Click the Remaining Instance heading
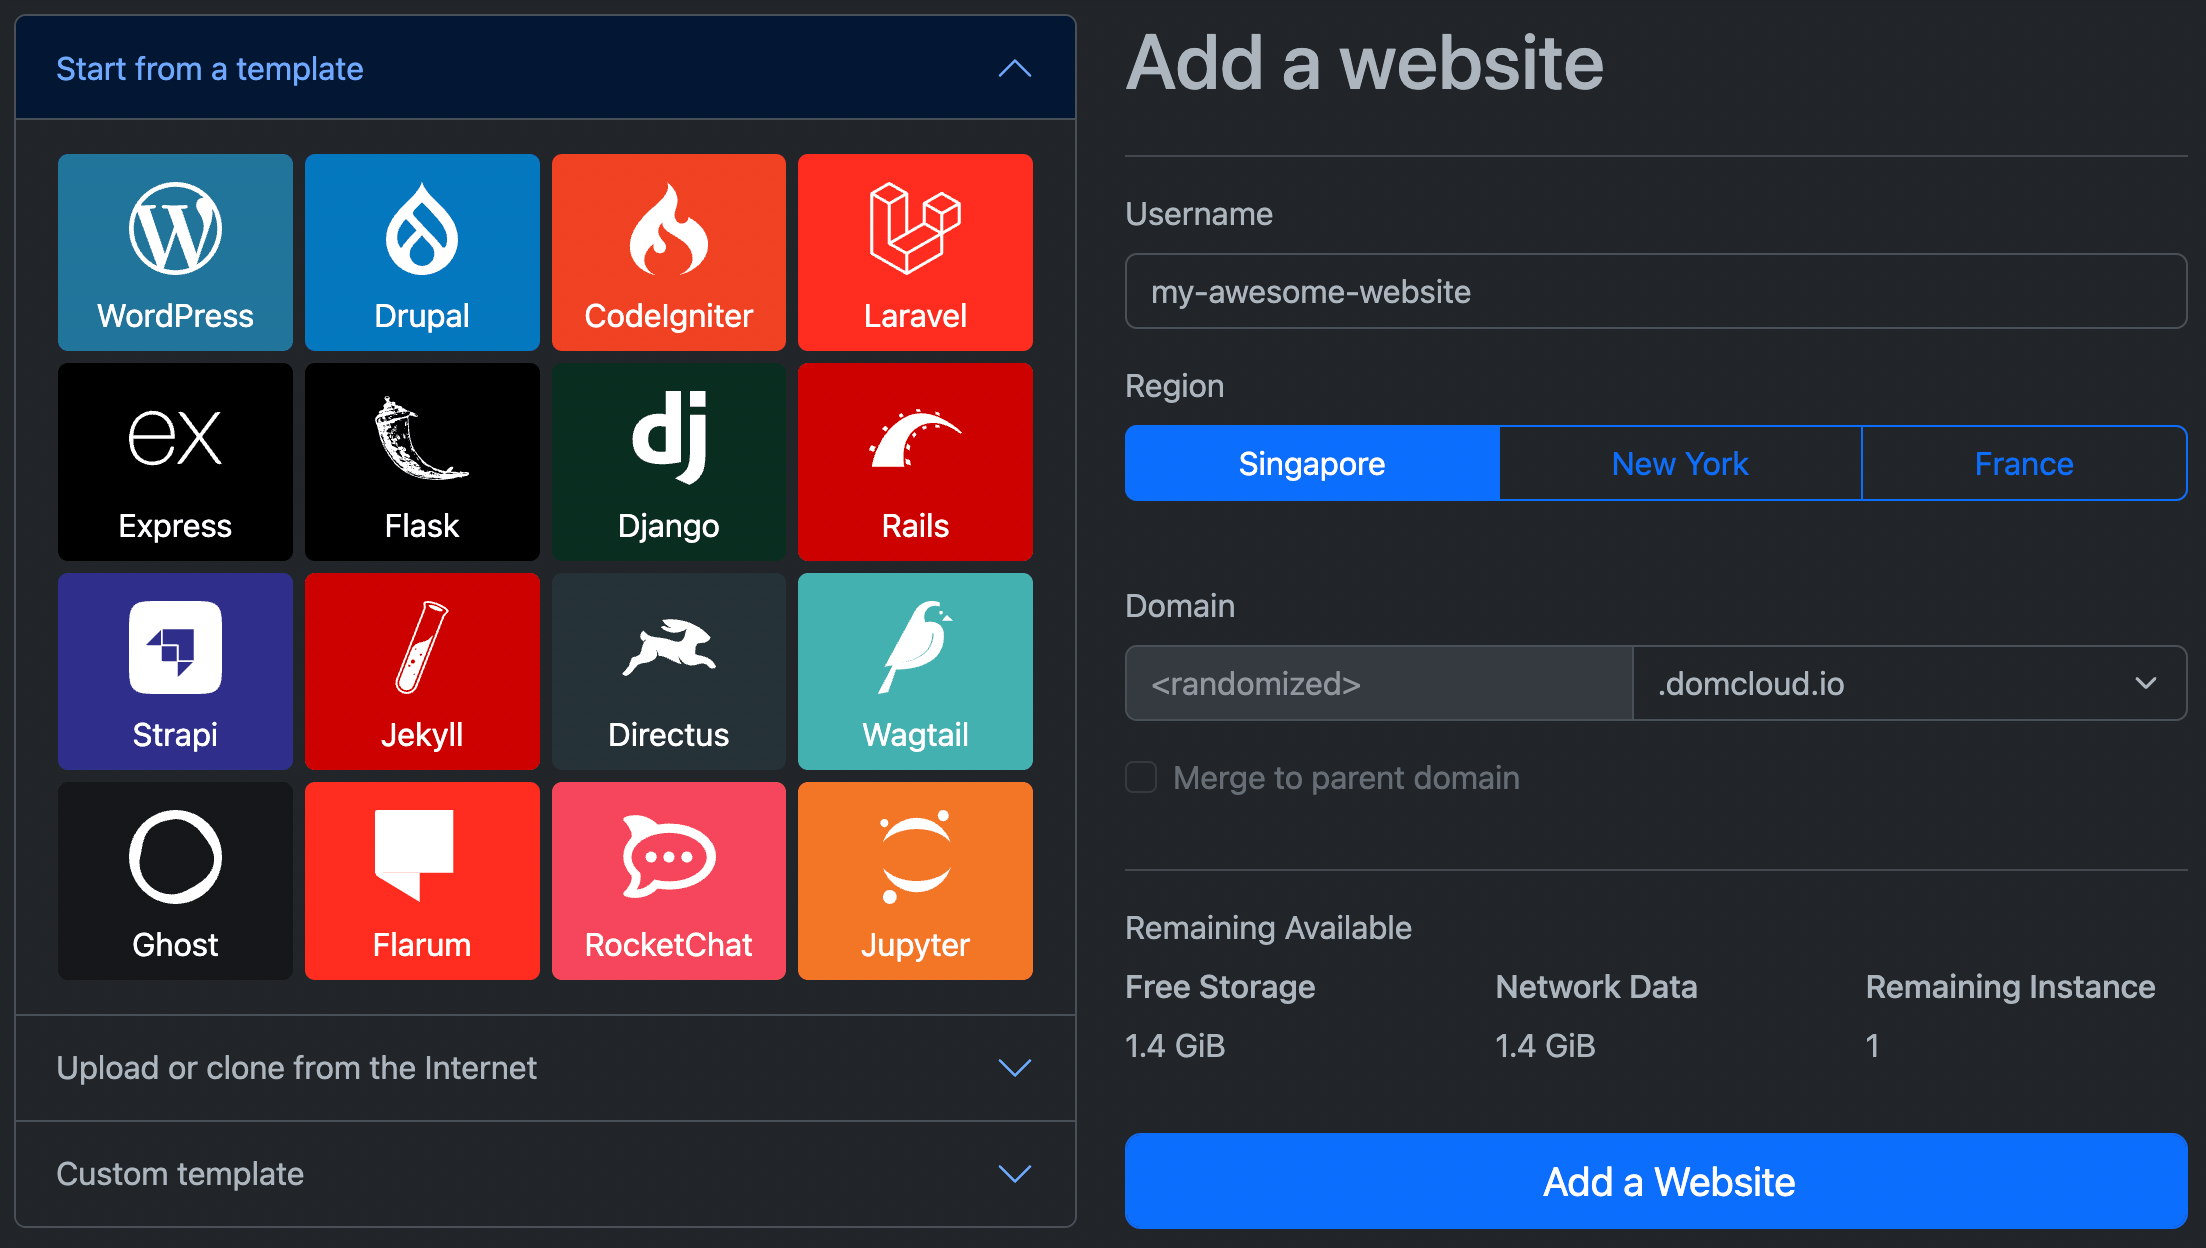 point(2010,987)
